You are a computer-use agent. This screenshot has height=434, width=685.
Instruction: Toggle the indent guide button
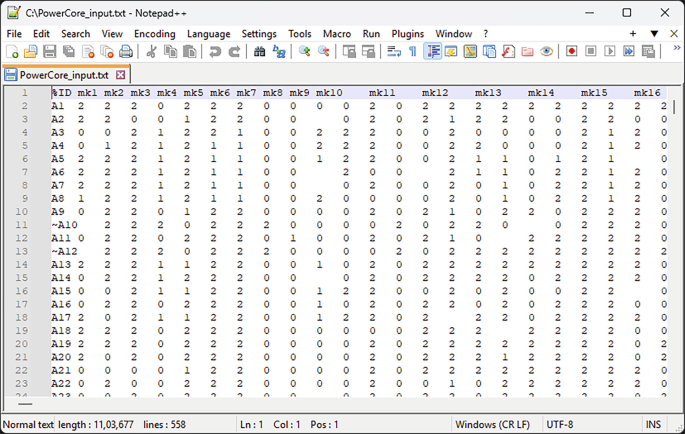pyautogui.click(x=433, y=52)
